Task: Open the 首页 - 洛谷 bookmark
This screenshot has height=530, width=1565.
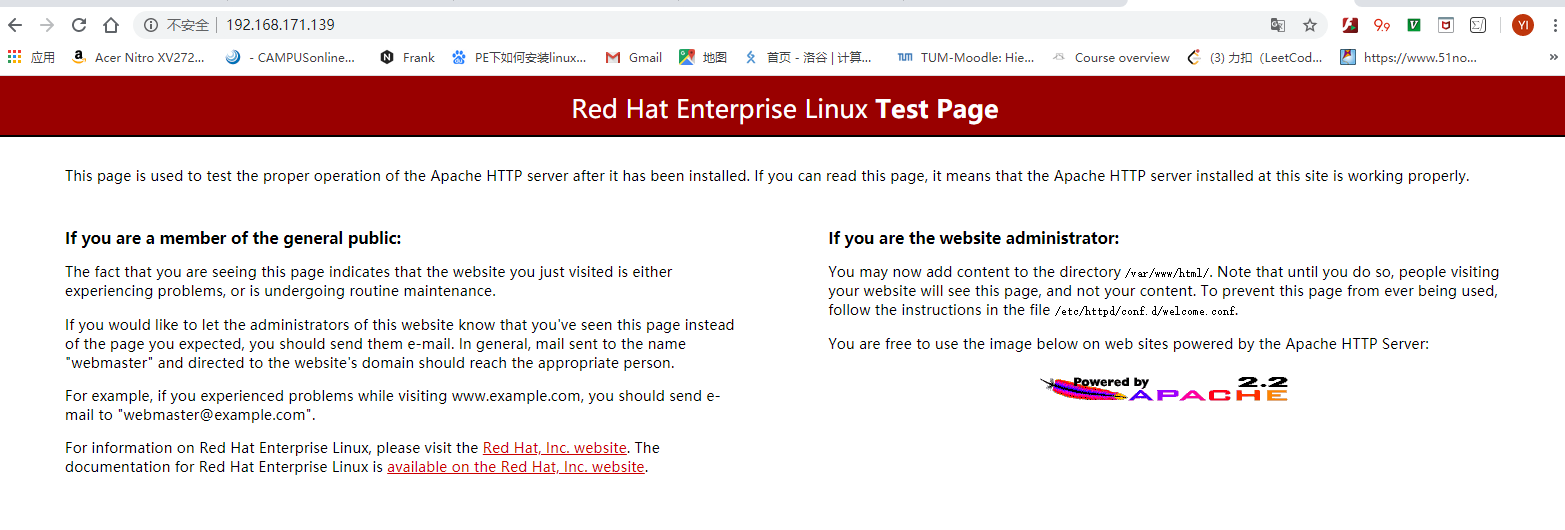Action: click(x=808, y=57)
